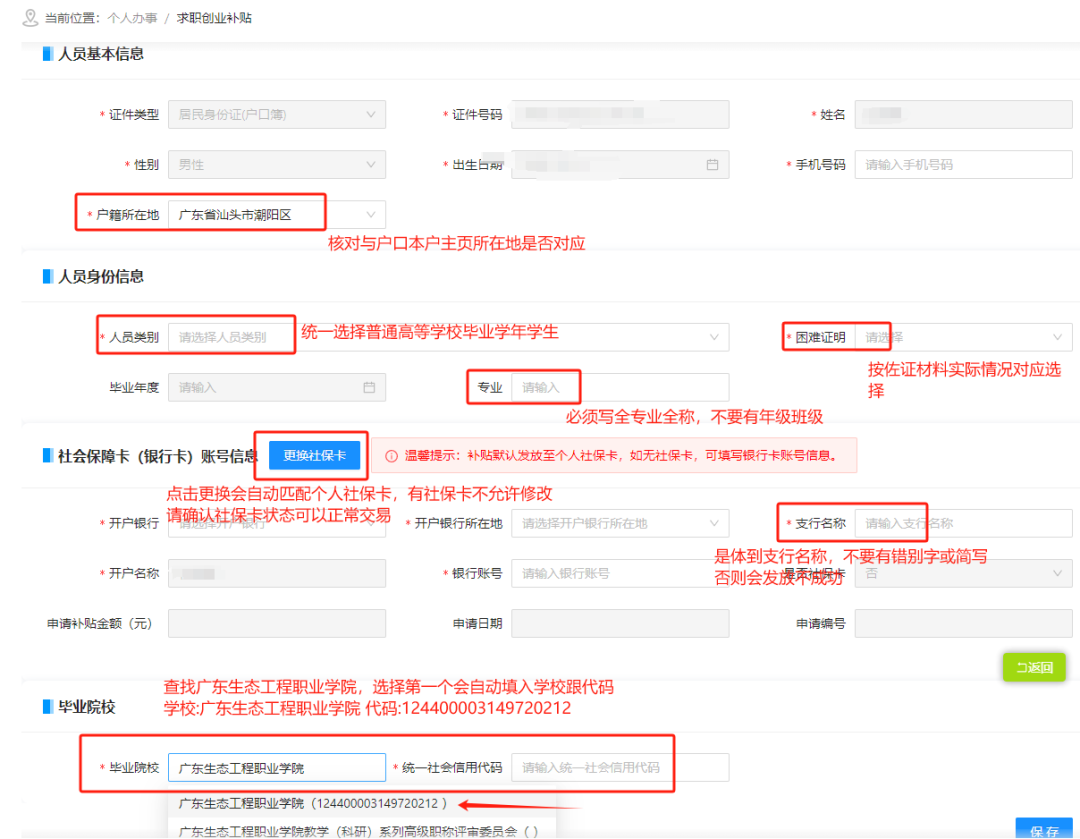Focus the 银行账号 input field
The width and height of the screenshot is (1080, 839).
(620, 573)
